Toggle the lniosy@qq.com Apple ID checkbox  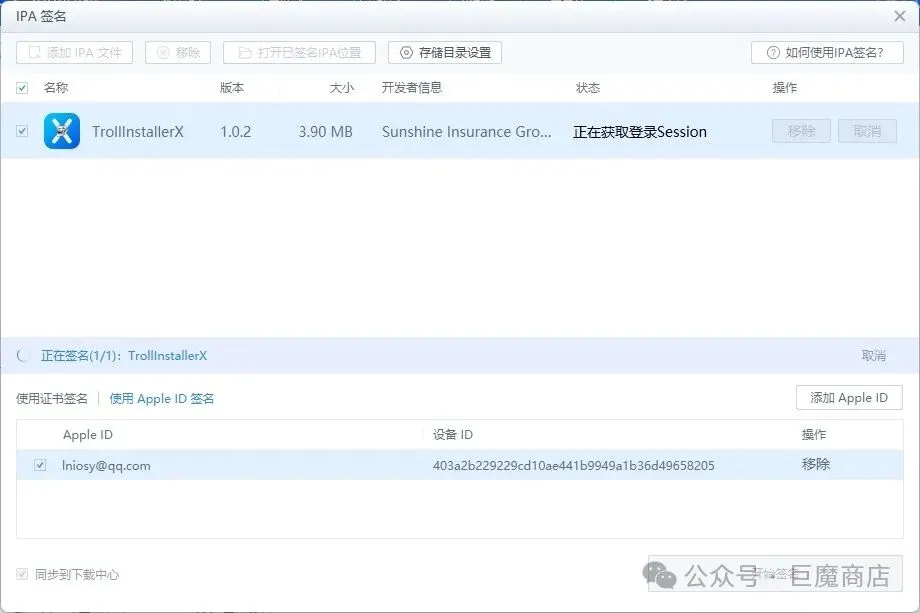(x=40, y=465)
